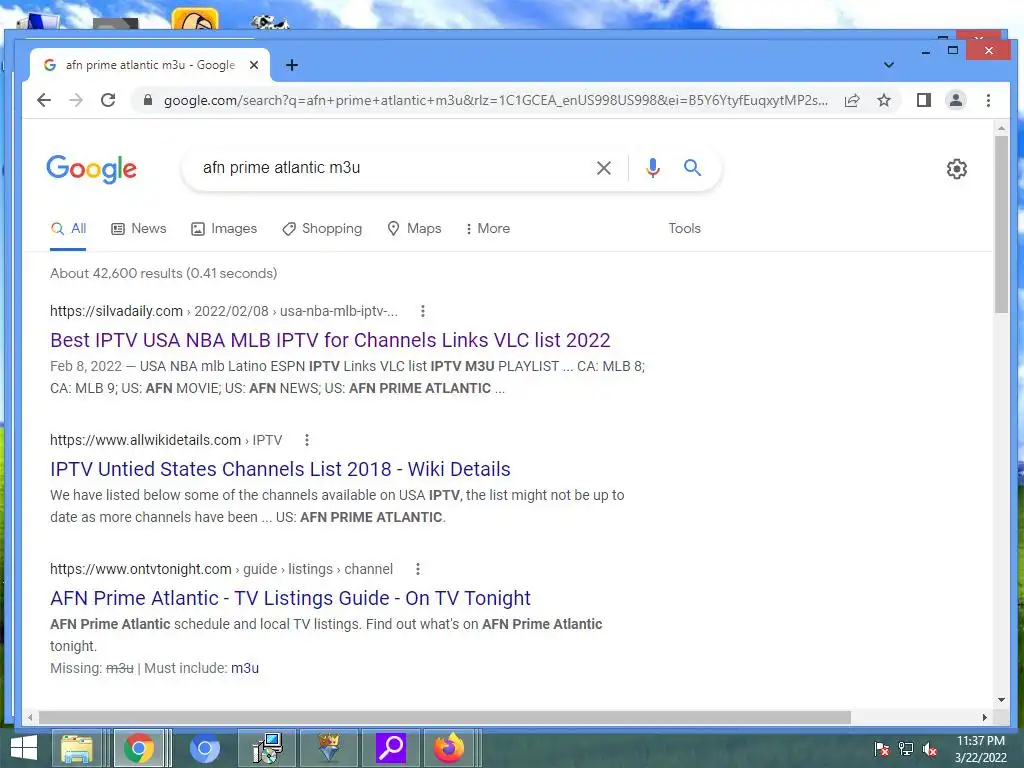1024x768 pixels.
Task: Open the search Tools options
Action: (x=684, y=229)
